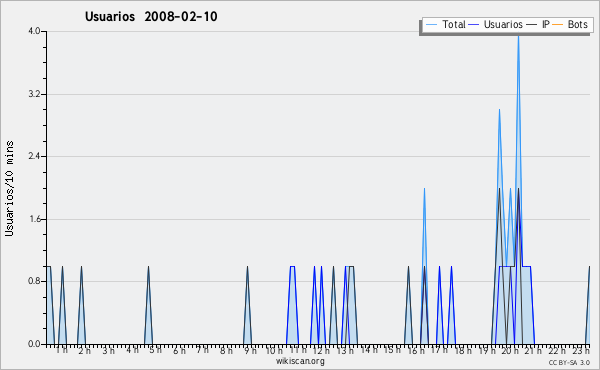This screenshot has width=600, height=370.
Task: Click the '1 h' x-axis label
Action: tap(62, 350)
